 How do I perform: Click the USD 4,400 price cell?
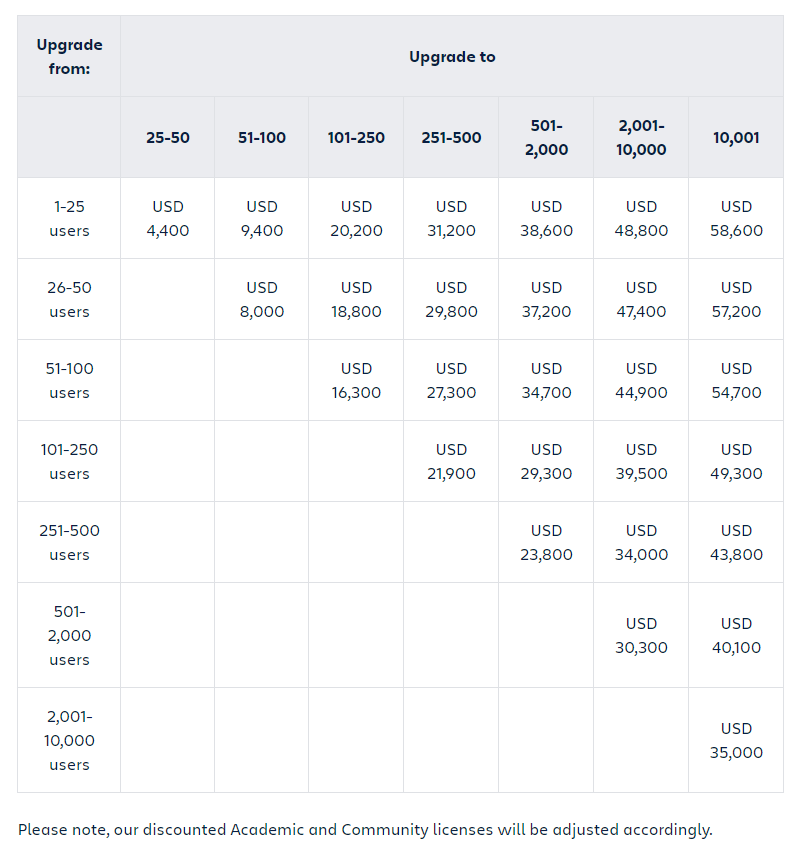tap(167, 218)
